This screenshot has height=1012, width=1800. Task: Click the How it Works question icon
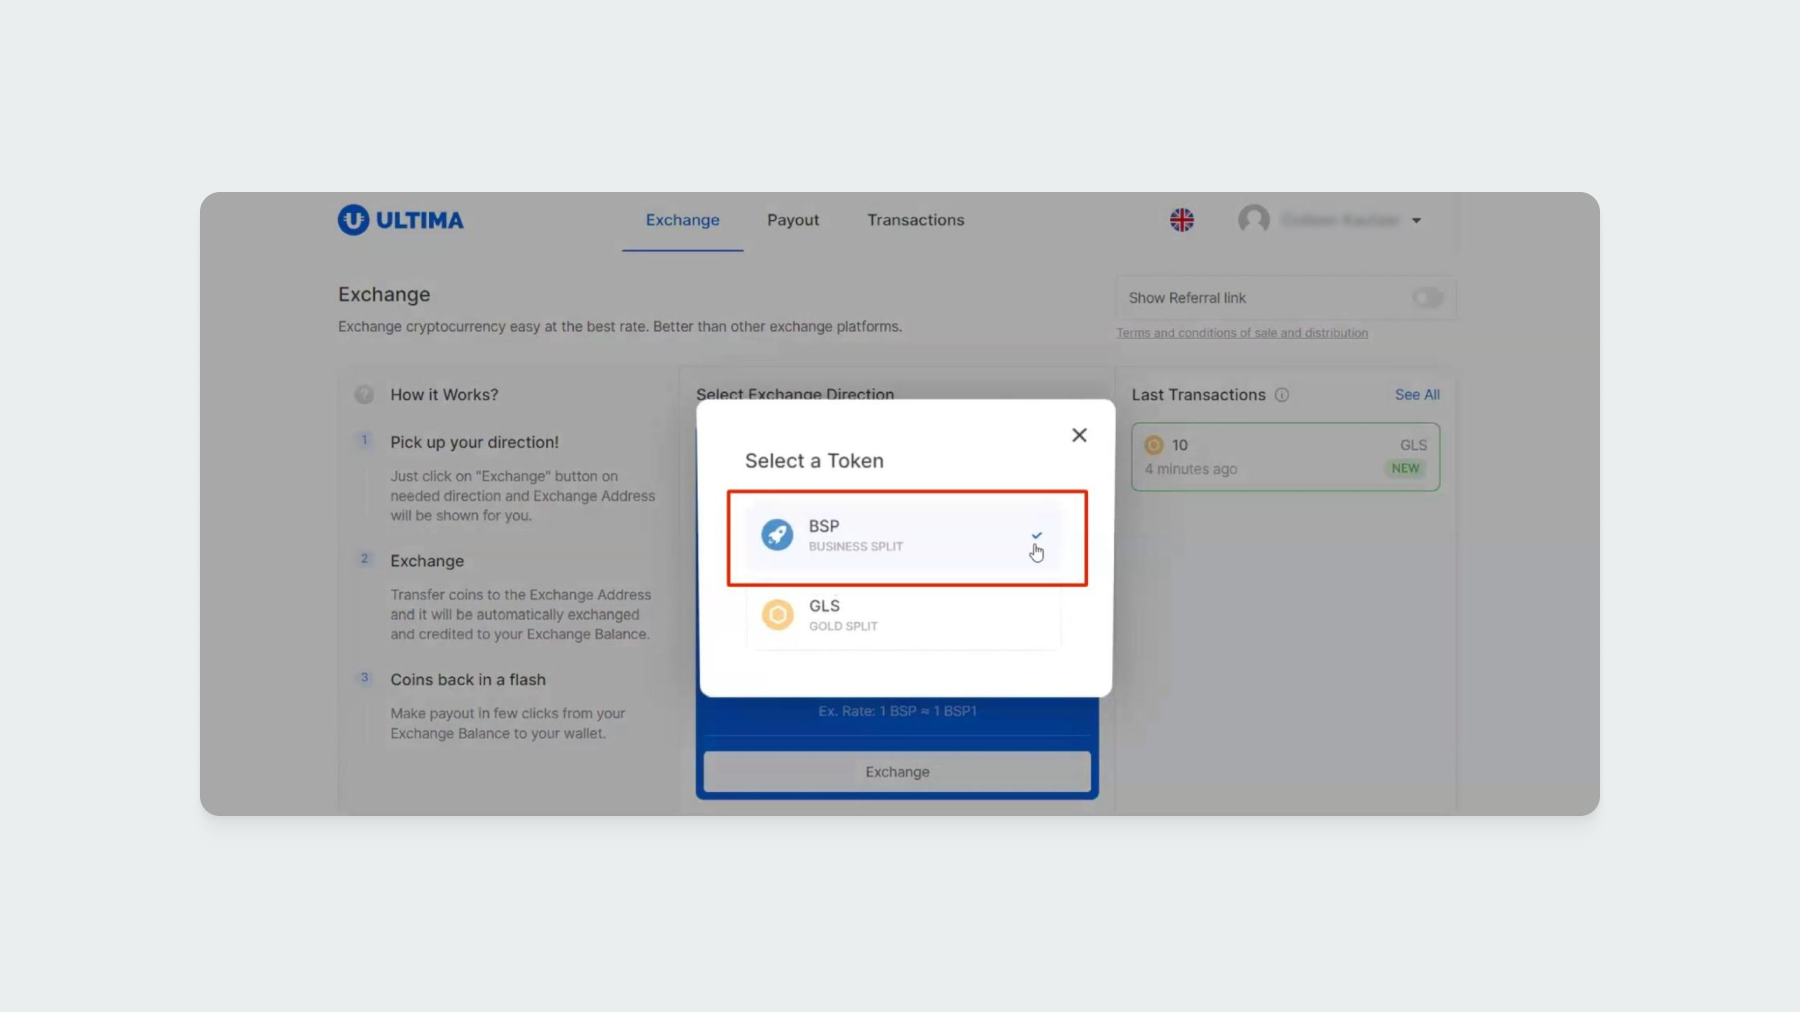[364, 395]
